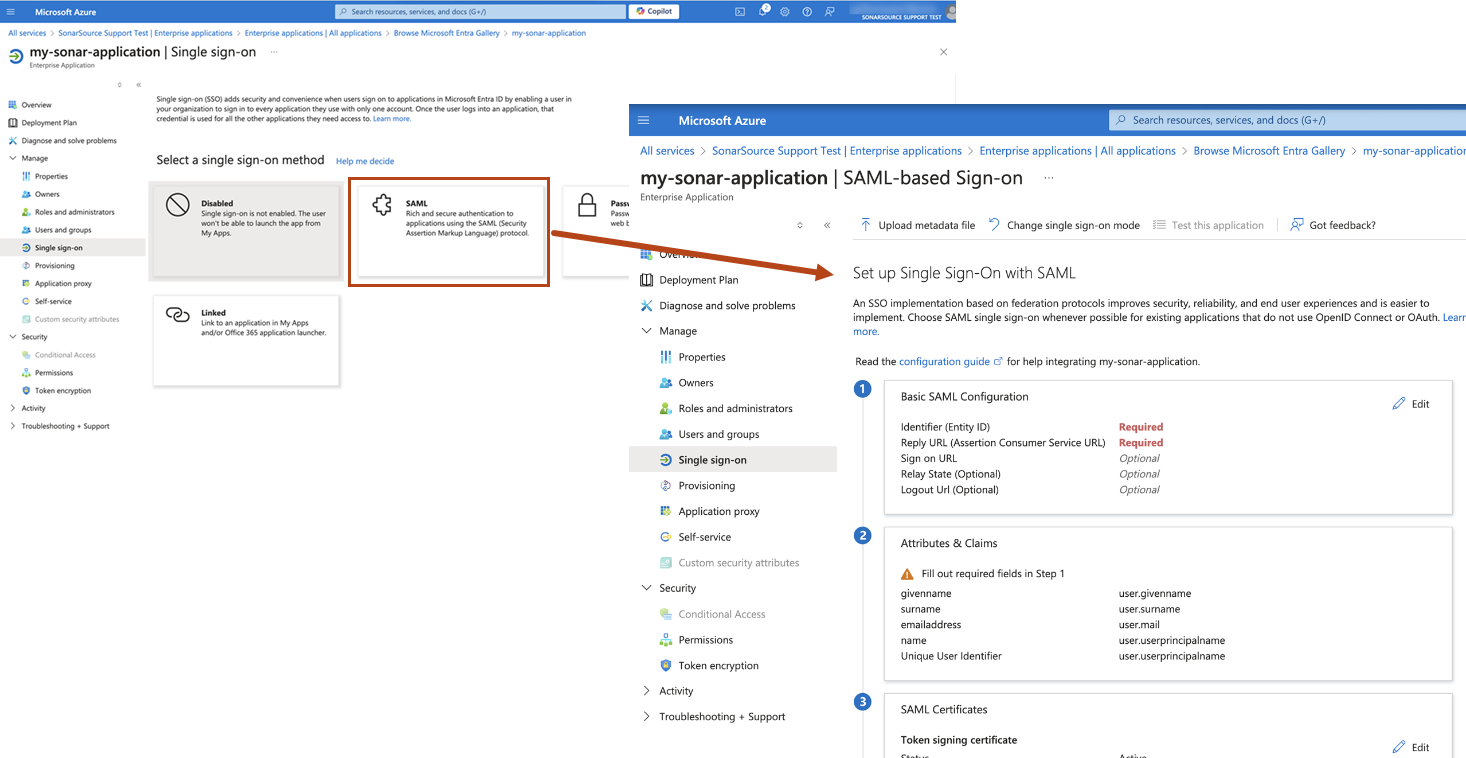
Task: Click the Copilot icon in top bar
Action: [653, 11]
